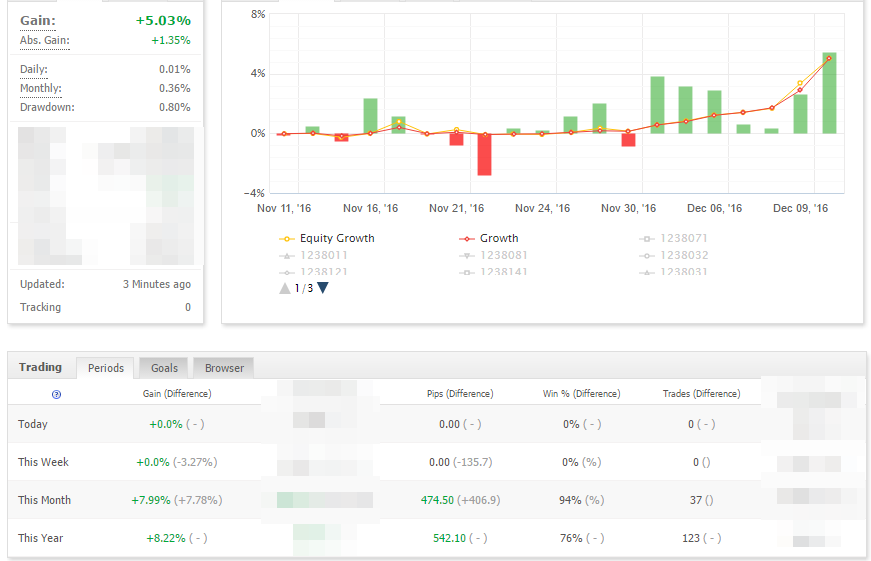Switch to the Periods tab
The height and width of the screenshot is (561, 871).
click(x=106, y=368)
